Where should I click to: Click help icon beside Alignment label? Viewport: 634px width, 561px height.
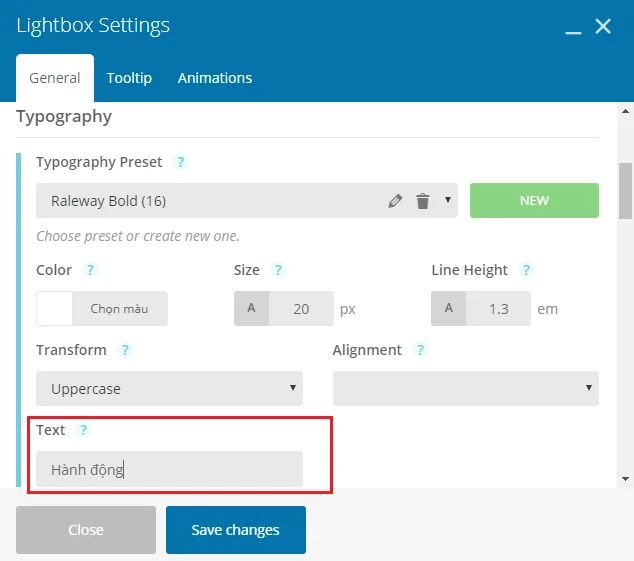coord(420,350)
